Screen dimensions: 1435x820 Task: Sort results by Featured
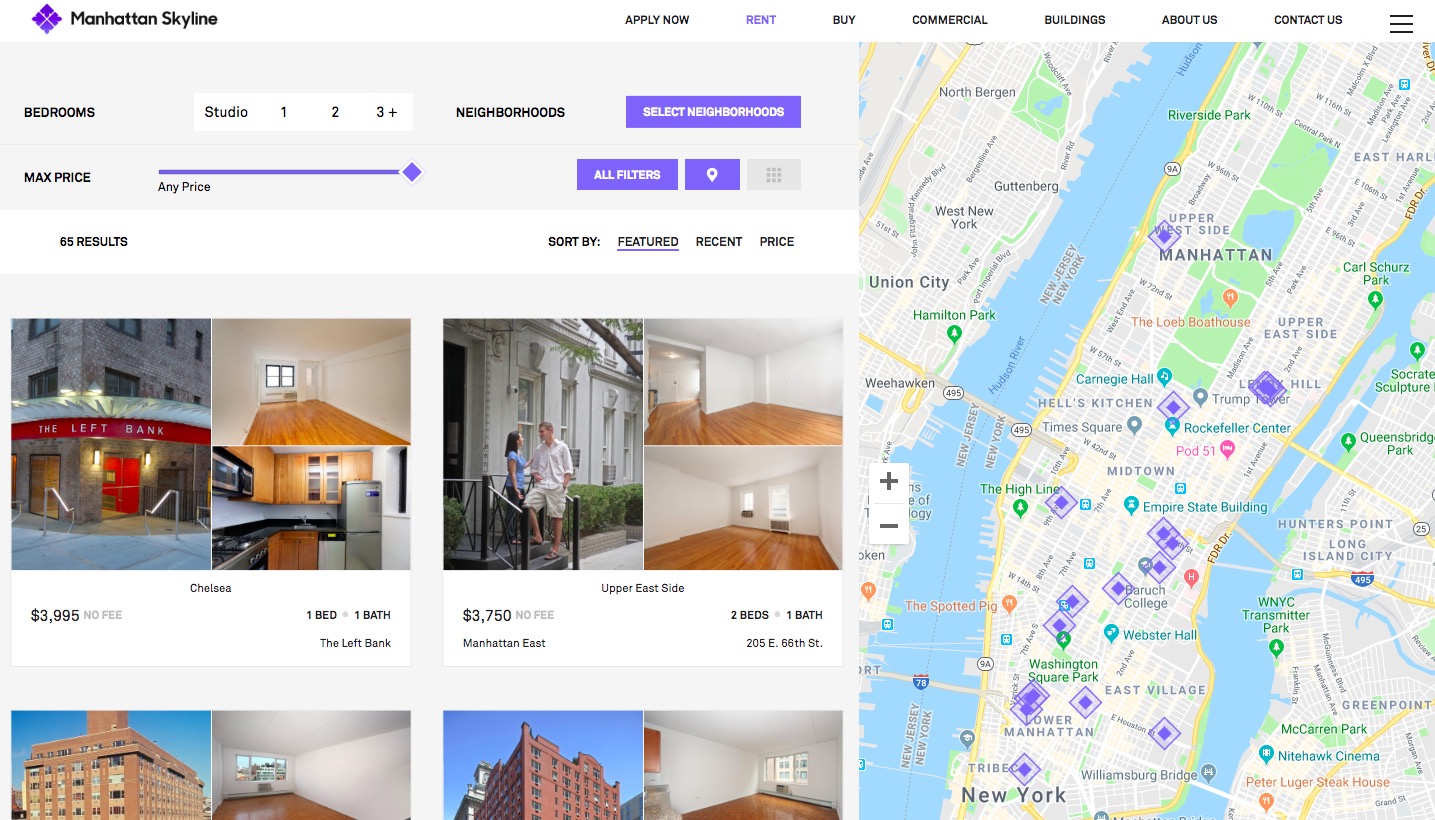tap(648, 242)
